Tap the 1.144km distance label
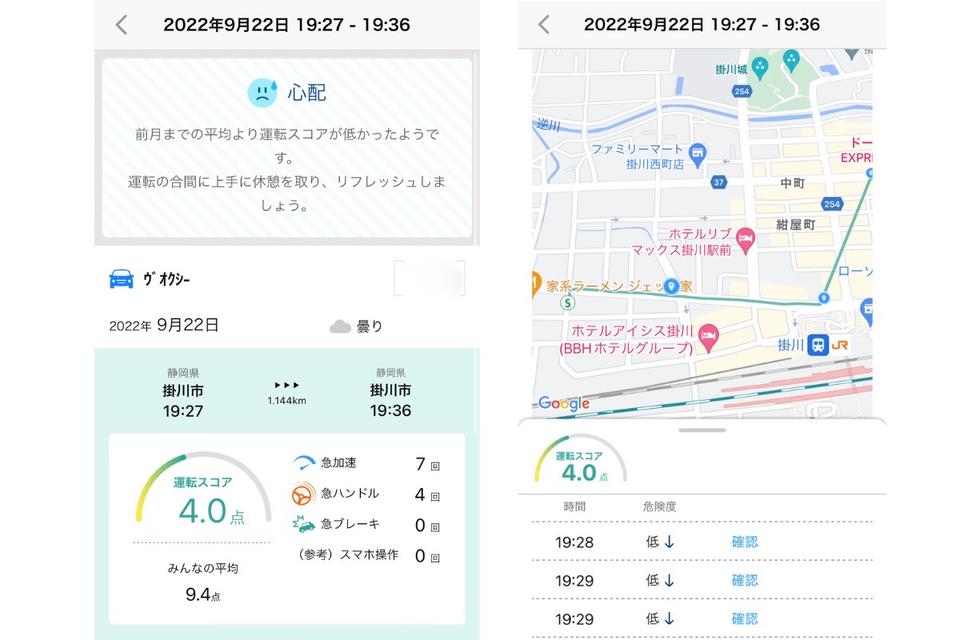Image resolution: width=960 pixels, height=640 pixels. tap(287, 401)
